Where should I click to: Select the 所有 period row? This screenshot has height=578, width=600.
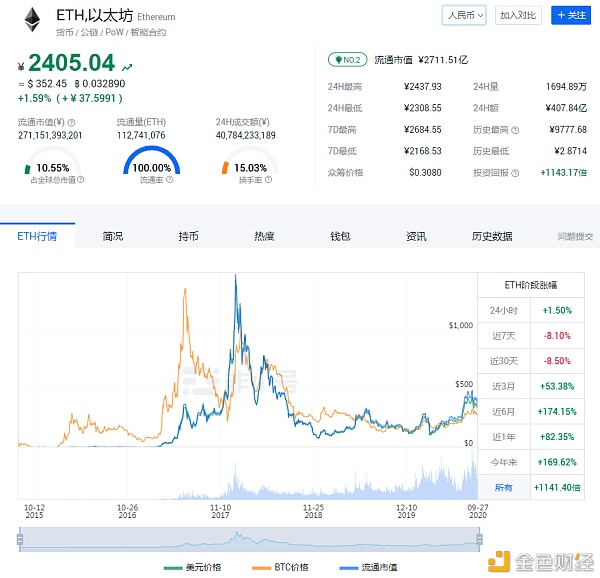point(531,487)
